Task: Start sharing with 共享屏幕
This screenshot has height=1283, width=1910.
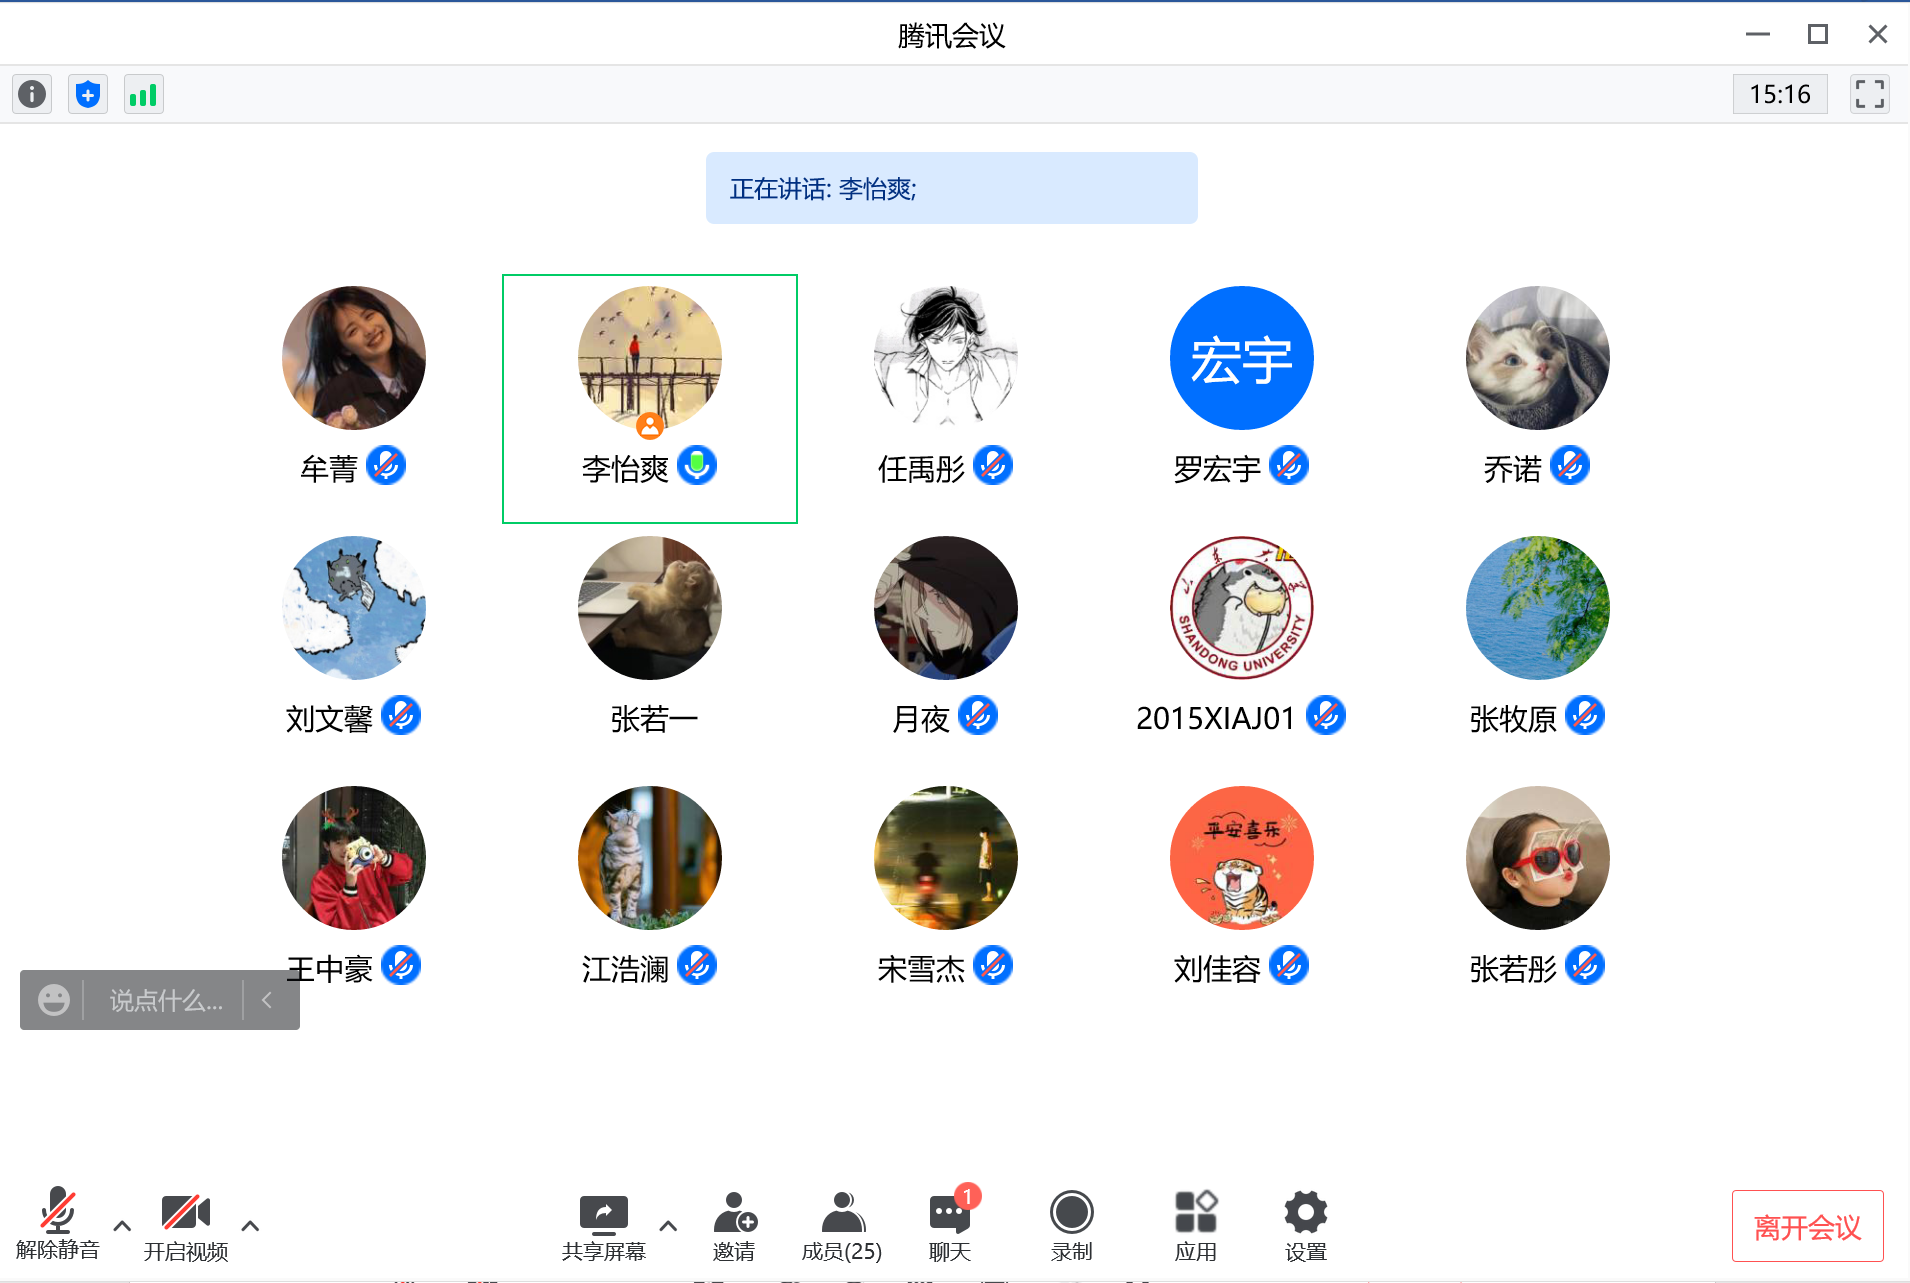Action: [604, 1227]
